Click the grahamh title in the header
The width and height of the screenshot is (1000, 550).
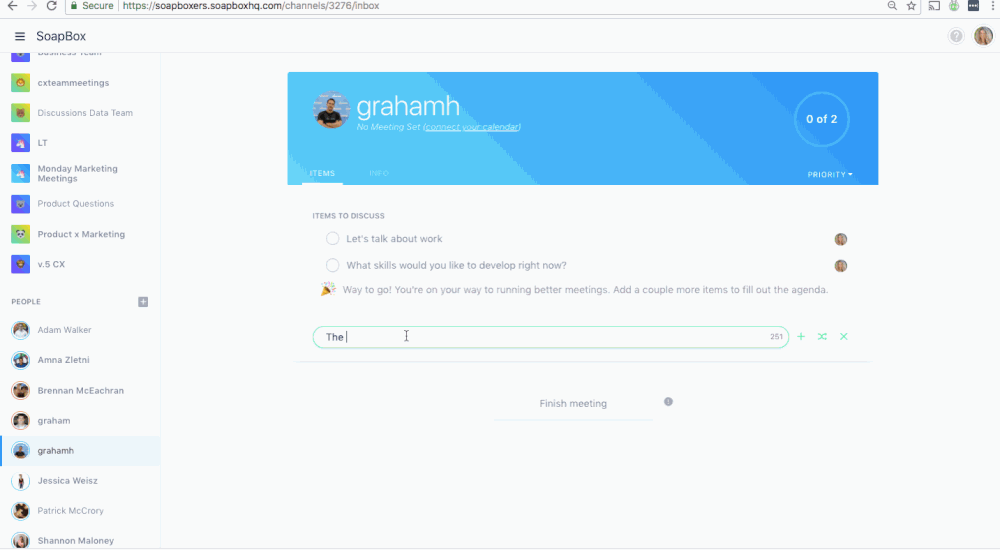(408, 107)
